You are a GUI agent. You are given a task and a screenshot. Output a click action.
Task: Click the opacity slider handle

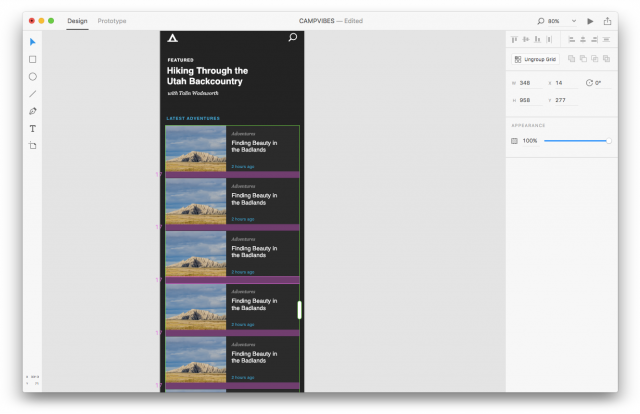click(x=609, y=141)
